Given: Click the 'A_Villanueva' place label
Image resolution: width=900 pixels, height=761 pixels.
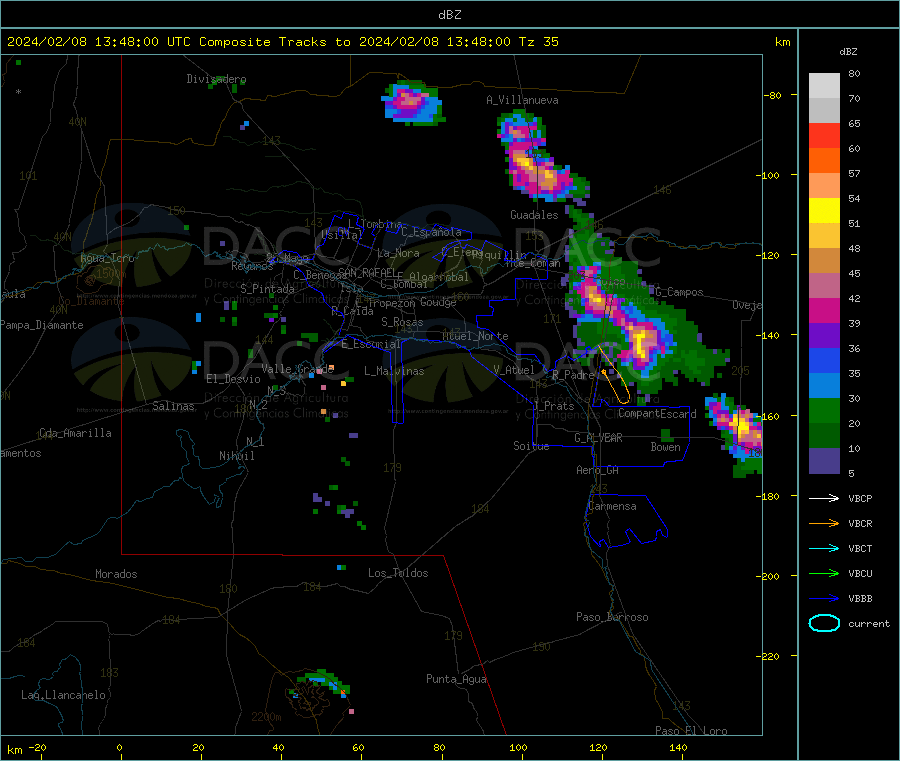Looking at the screenshot, I should (x=522, y=100).
